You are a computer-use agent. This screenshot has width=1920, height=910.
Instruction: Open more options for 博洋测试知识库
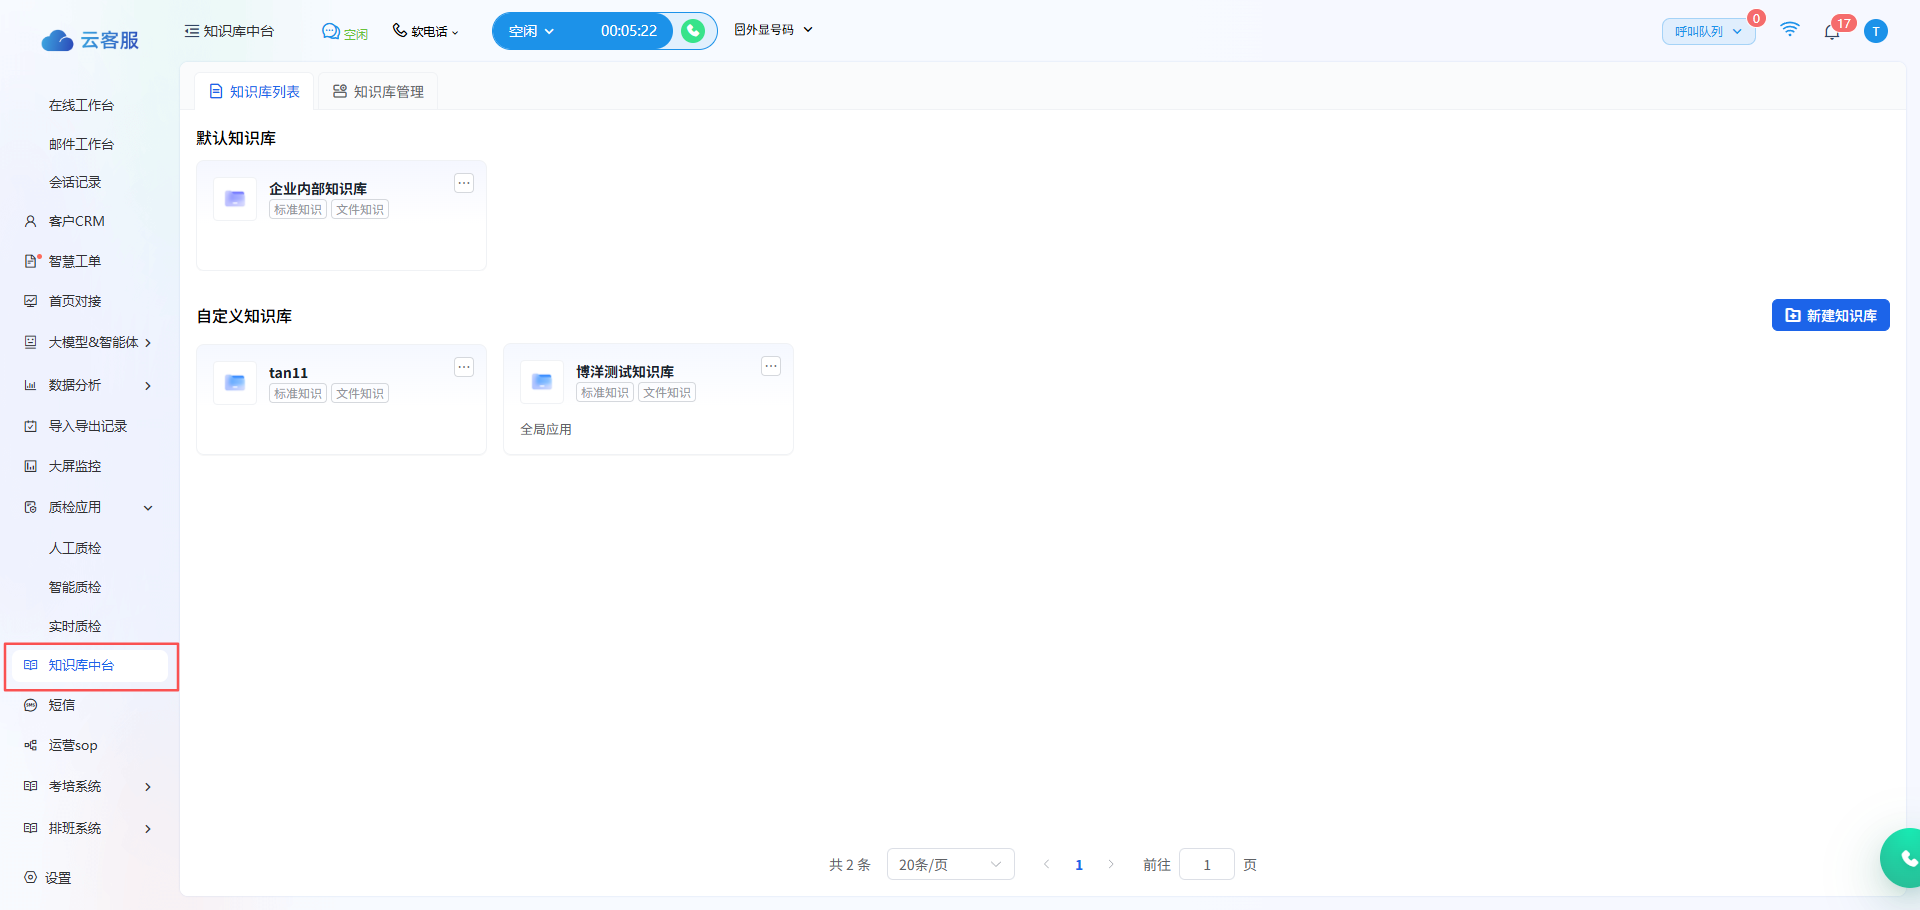pos(771,366)
